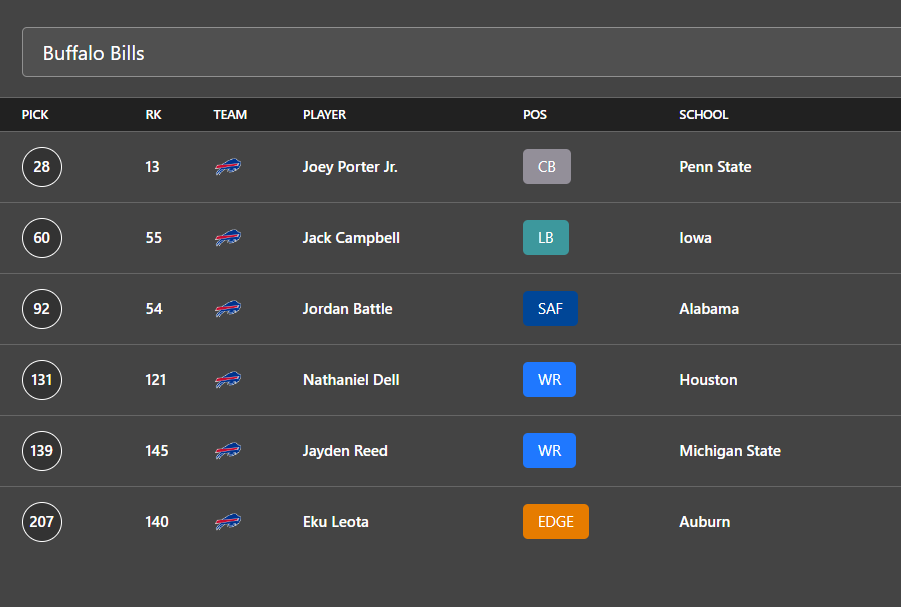The height and width of the screenshot is (607, 901).
Task: Click the gray CB position badge
Action: coord(547,167)
